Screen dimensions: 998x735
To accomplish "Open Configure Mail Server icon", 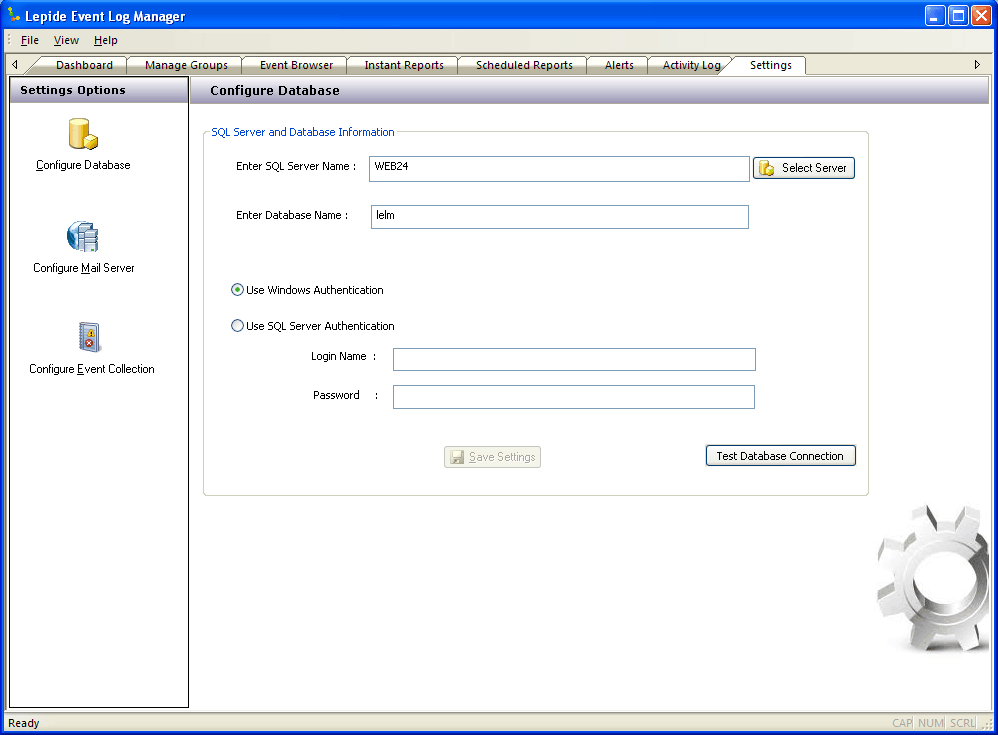I will [83, 237].
